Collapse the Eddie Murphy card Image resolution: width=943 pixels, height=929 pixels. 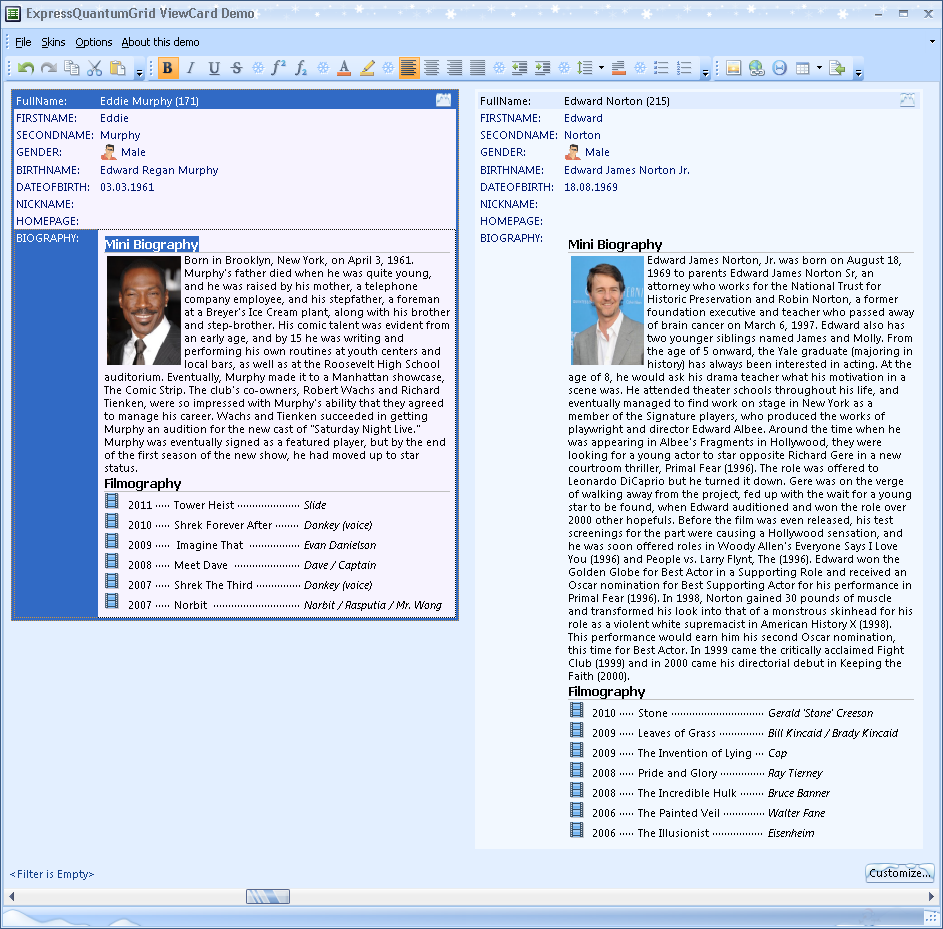pos(443,100)
